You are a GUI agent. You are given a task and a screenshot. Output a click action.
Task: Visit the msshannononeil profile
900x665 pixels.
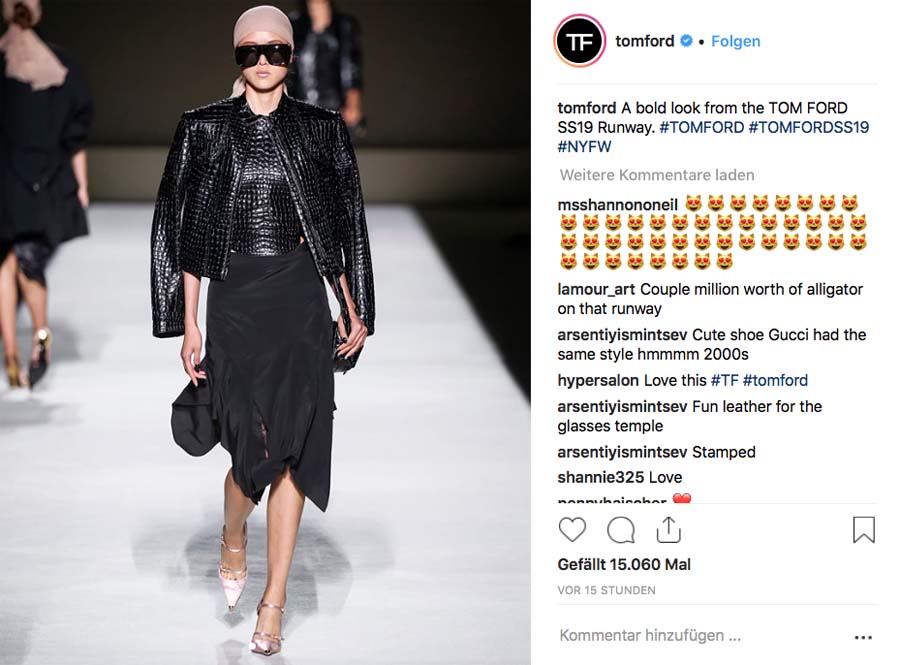[618, 205]
